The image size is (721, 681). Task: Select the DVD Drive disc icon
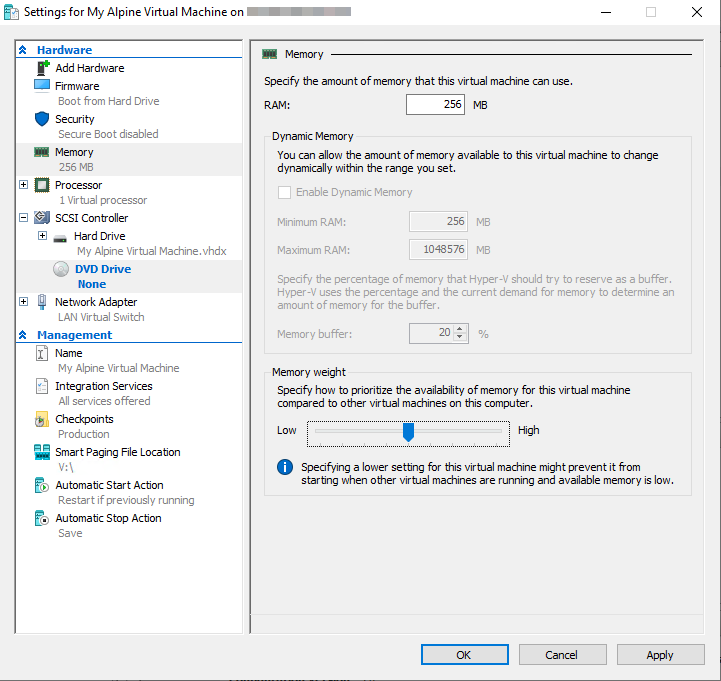tap(61, 269)
